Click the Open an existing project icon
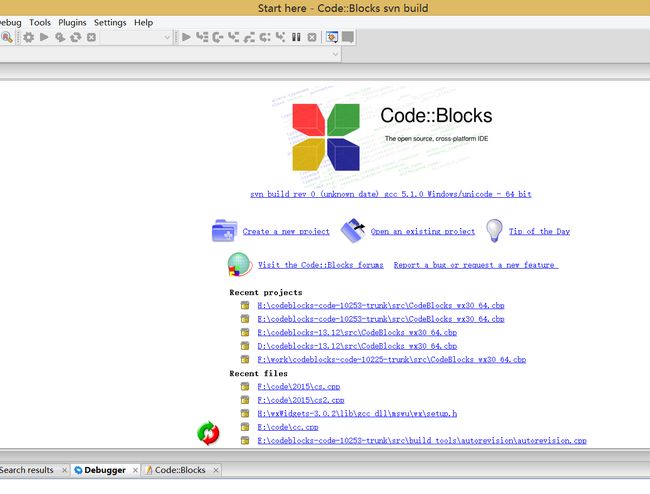 coord(353,230)
